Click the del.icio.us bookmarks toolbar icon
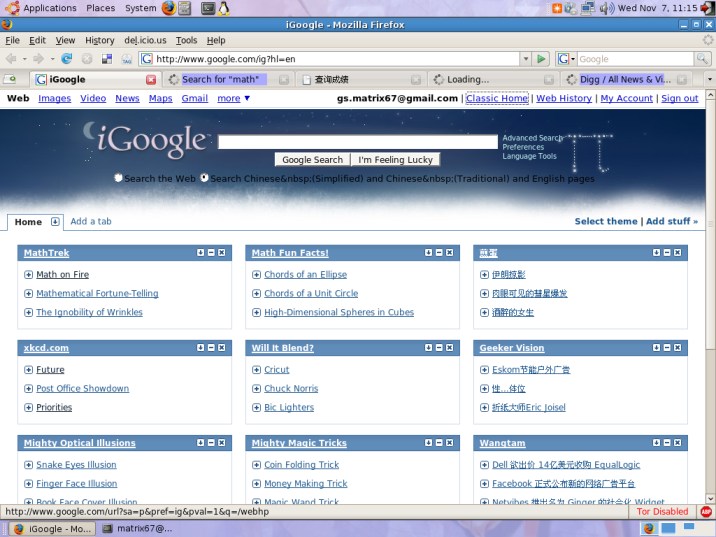The width and height of the screenshot is (716, 537). click(x=107, y=58)
